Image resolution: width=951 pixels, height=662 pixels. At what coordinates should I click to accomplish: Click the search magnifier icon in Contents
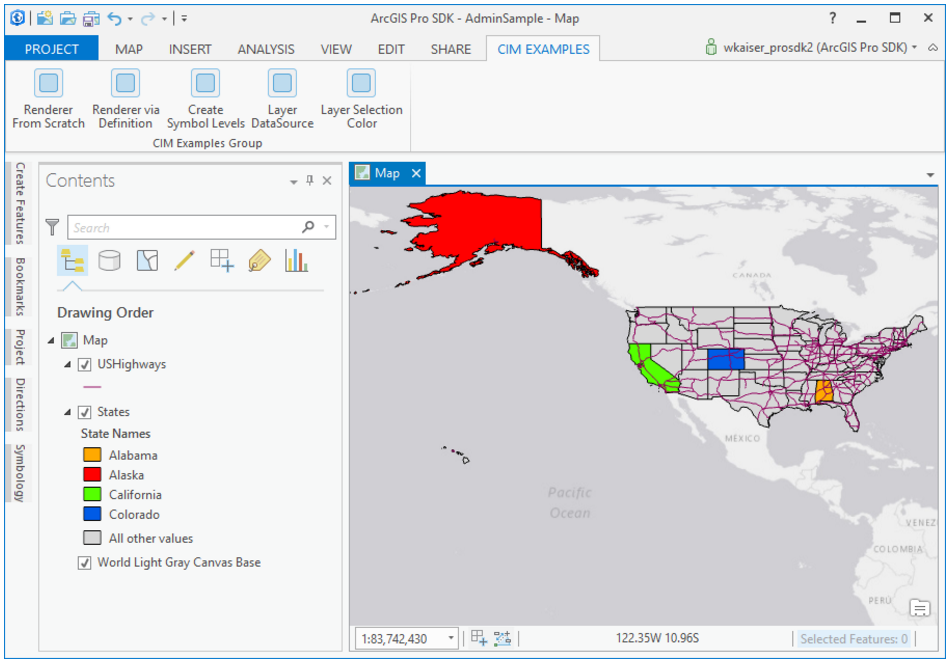308,227
